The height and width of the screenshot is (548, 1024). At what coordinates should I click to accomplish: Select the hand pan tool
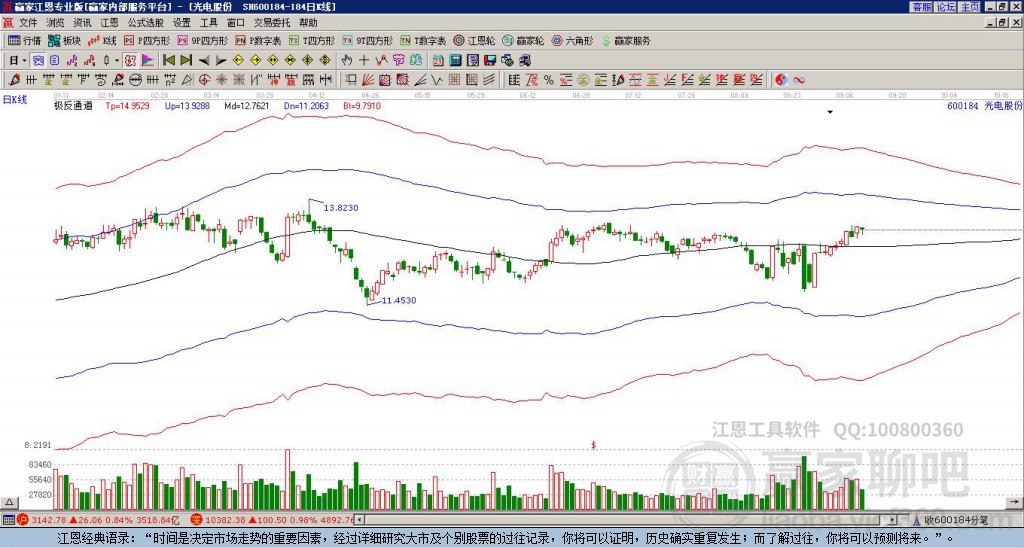click(347, 60)
